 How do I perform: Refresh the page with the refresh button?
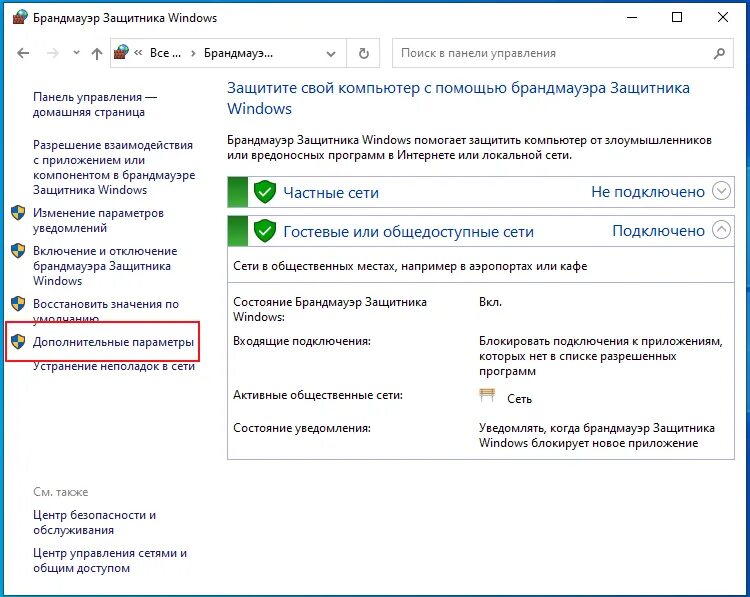coord(364,53)
